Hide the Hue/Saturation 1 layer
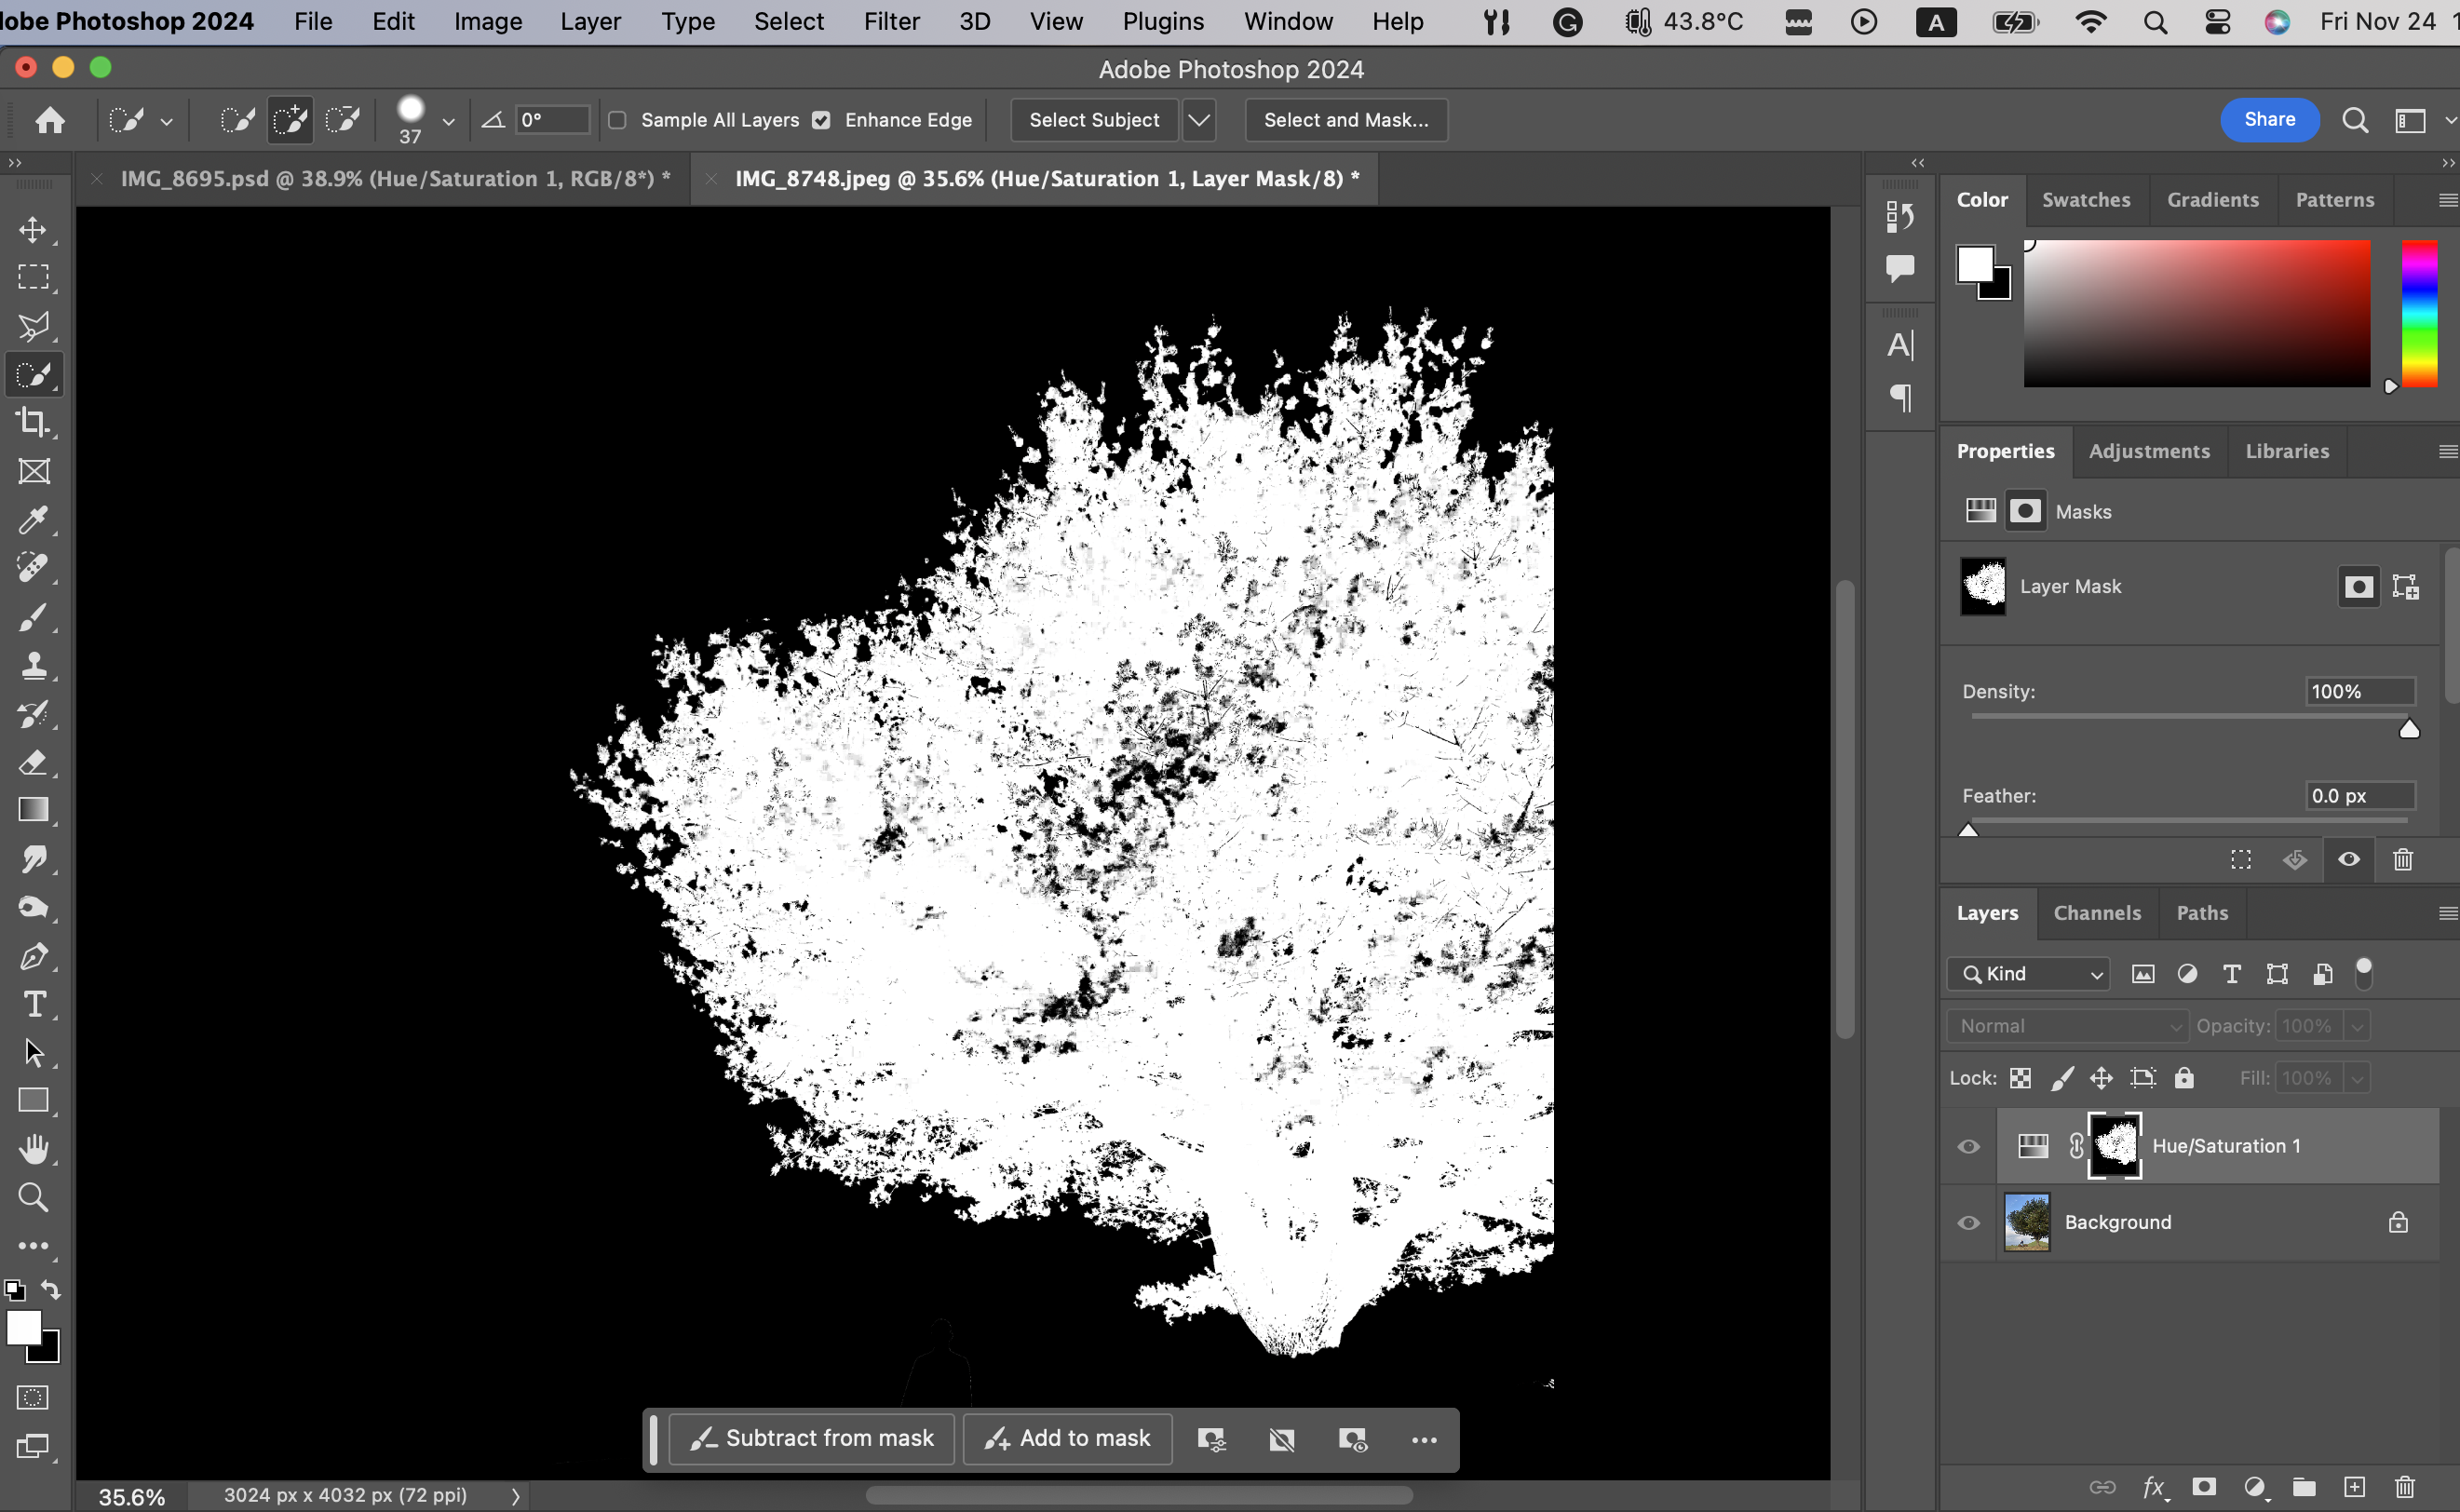 pos(1968,1146)
